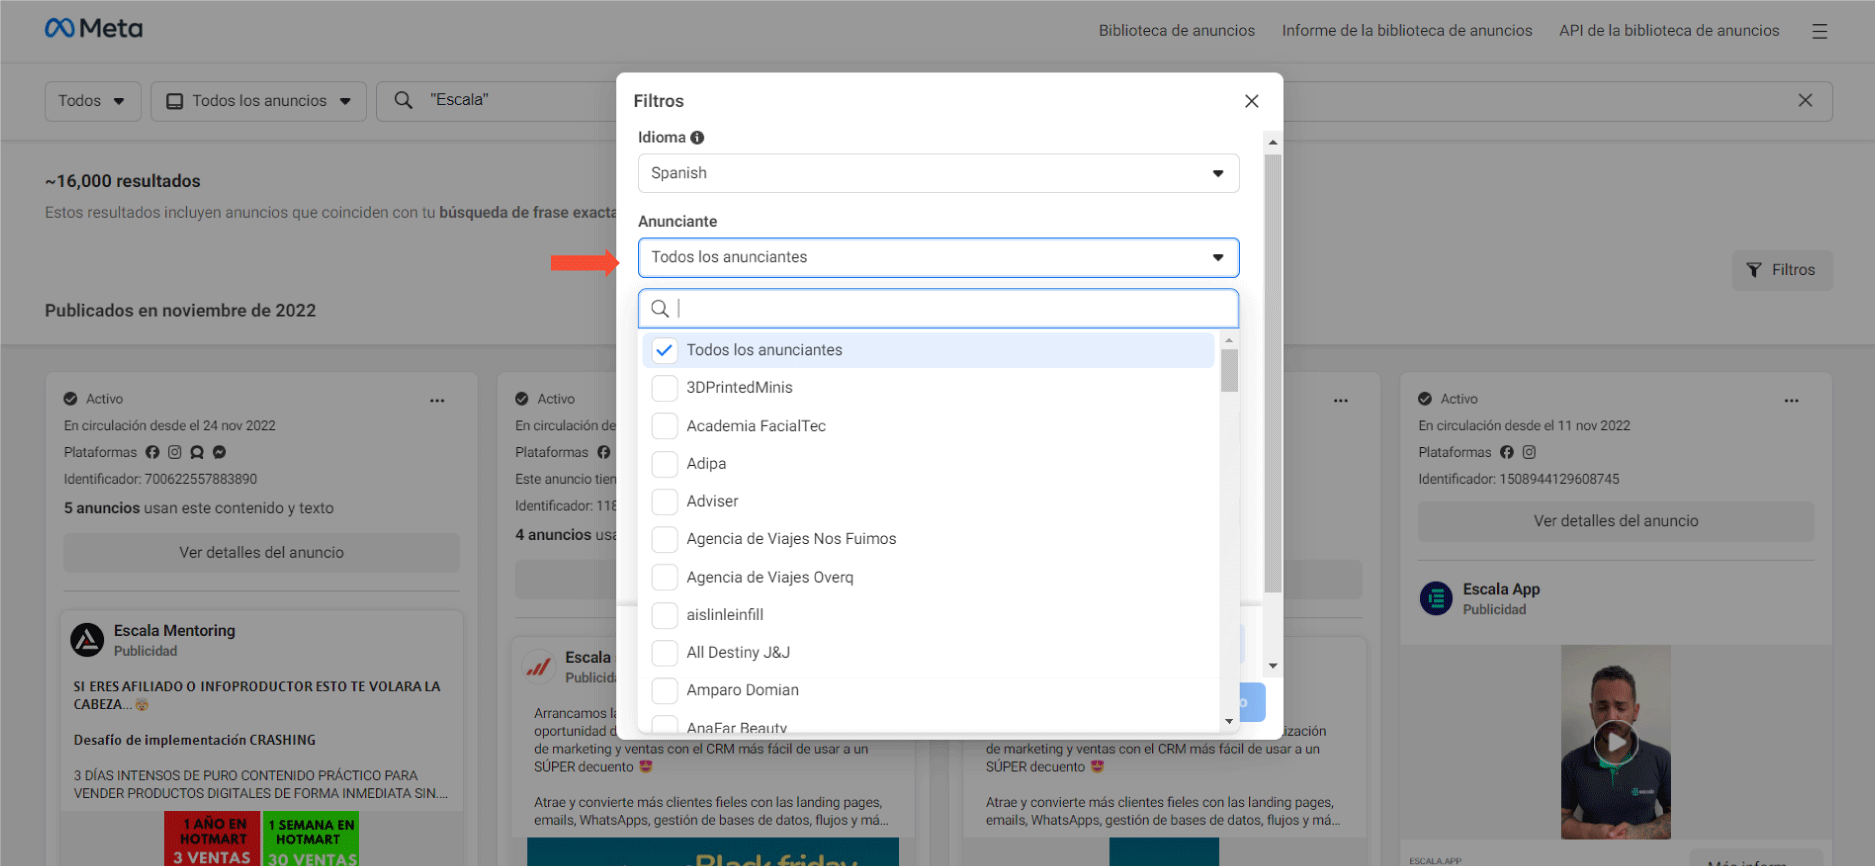
Task: Check Agencia de Viajes Nos Fuimos
Action: tap(664, 539)
